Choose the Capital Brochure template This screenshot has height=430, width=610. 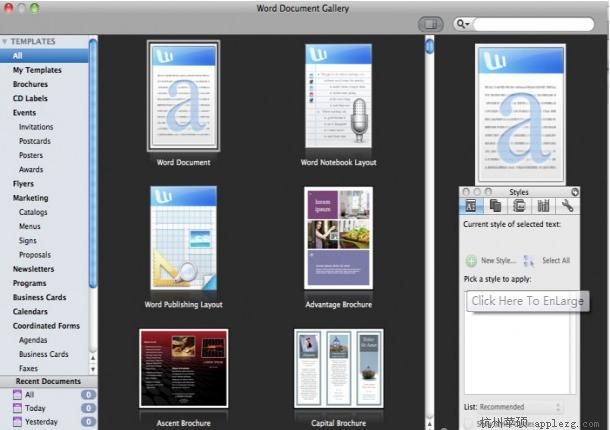338,368
